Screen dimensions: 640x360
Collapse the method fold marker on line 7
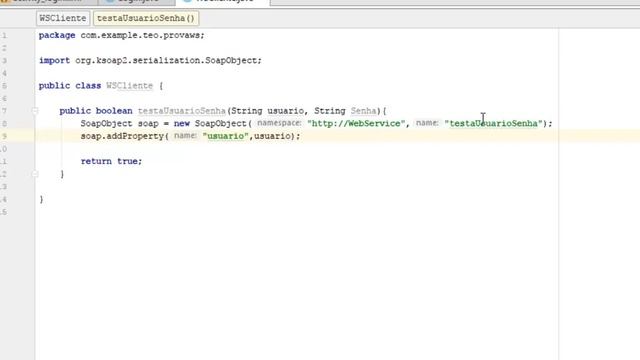[x=35, y=111]
